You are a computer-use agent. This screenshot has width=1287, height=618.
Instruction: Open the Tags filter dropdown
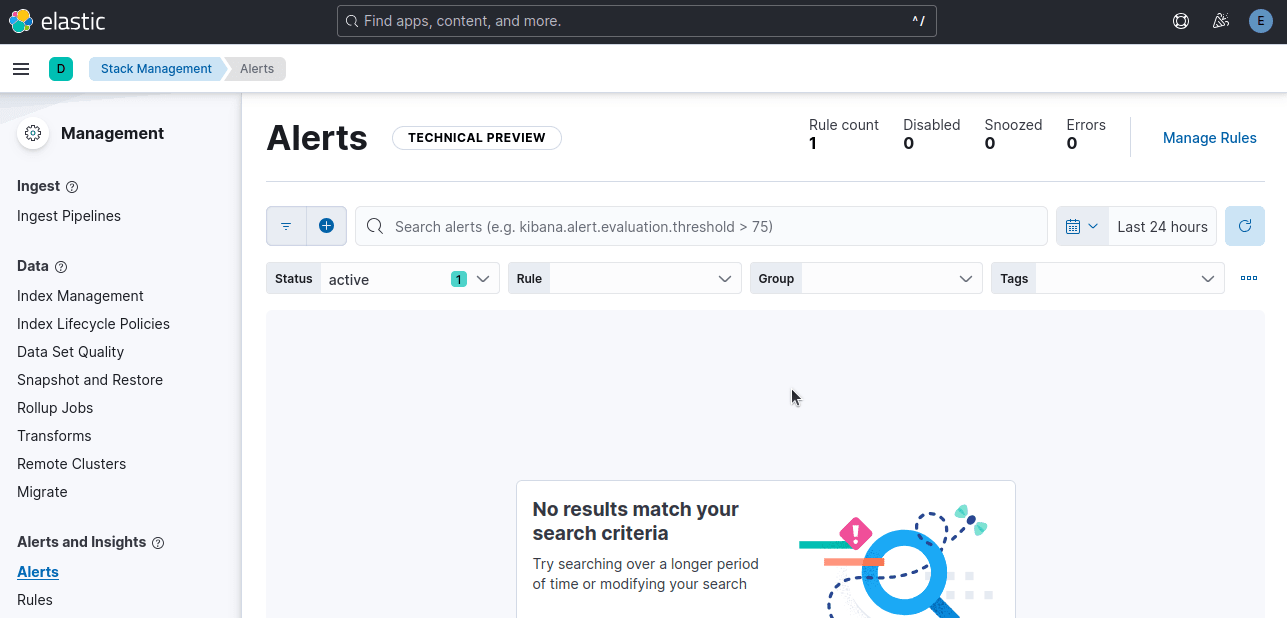(x=1108, y=278)
